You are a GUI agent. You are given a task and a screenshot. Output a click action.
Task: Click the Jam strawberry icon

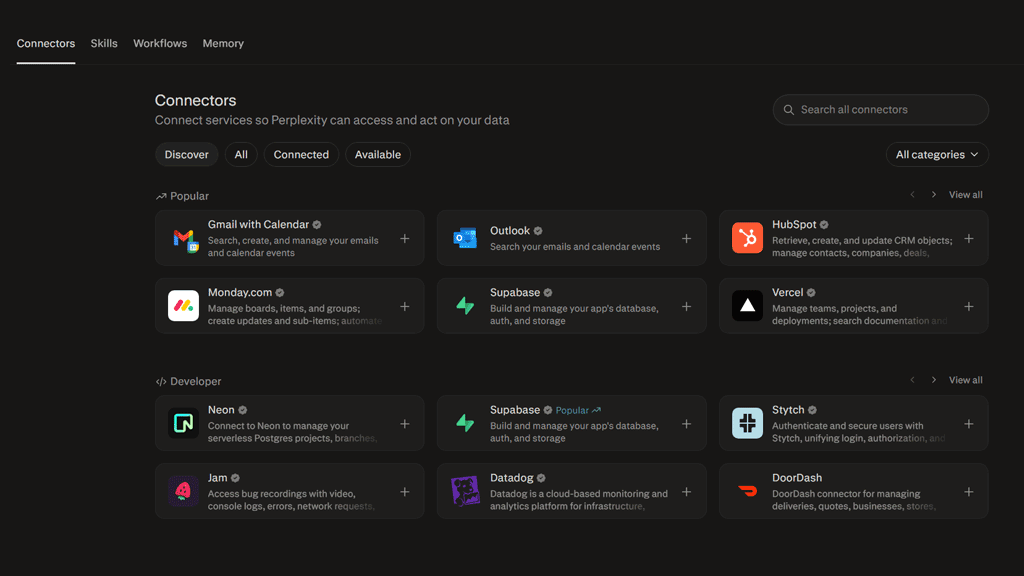[x=184, y=491]
